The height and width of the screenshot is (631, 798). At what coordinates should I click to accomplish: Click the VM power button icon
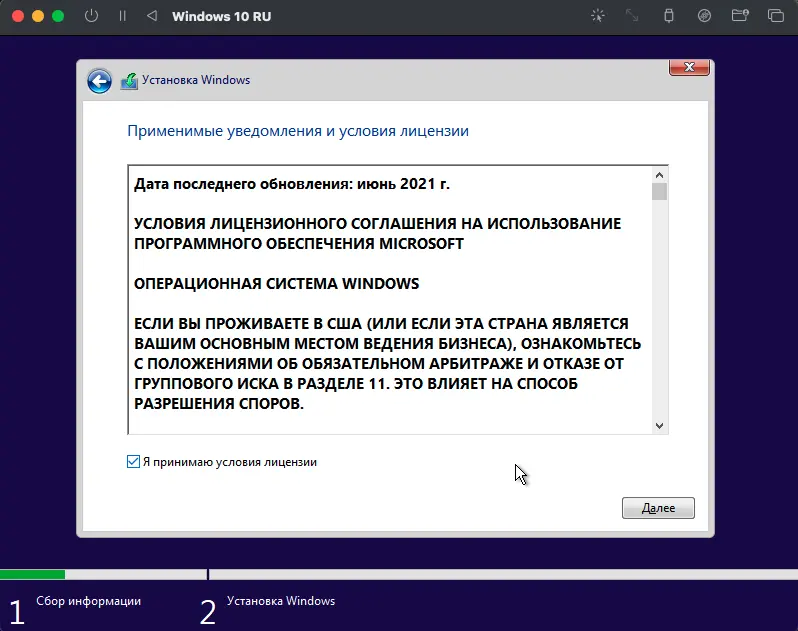tap(92, 16)
